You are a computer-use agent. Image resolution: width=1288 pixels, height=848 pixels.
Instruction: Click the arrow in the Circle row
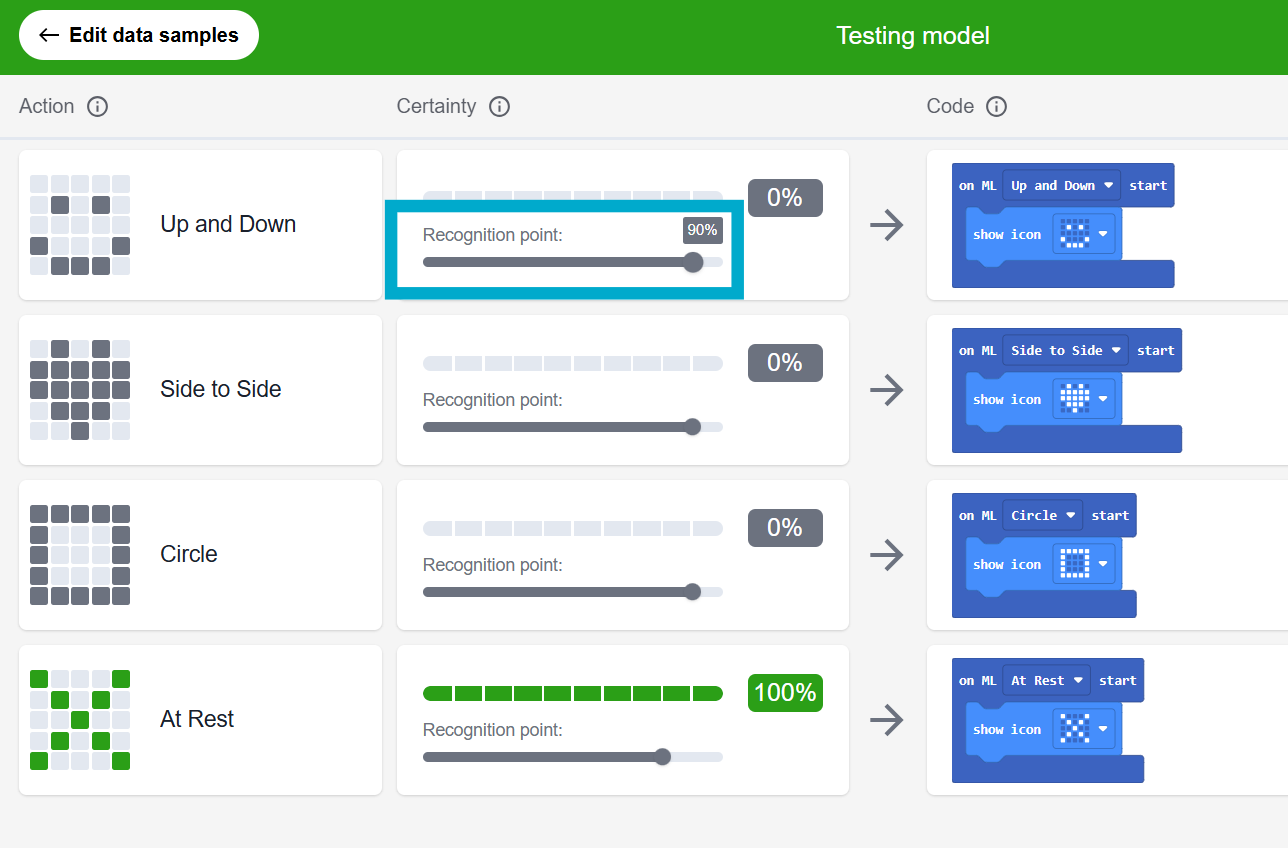click(886, 555)
